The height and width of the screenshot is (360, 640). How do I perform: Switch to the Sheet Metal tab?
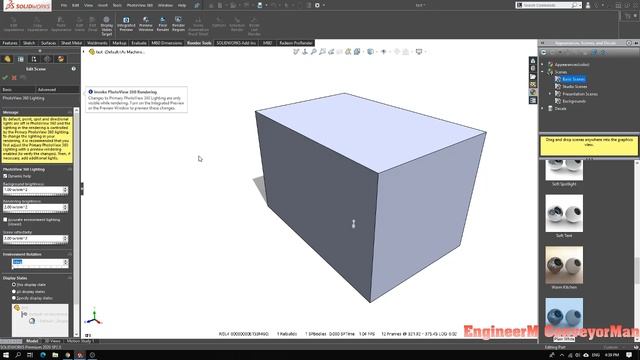[x=71, y=43]
